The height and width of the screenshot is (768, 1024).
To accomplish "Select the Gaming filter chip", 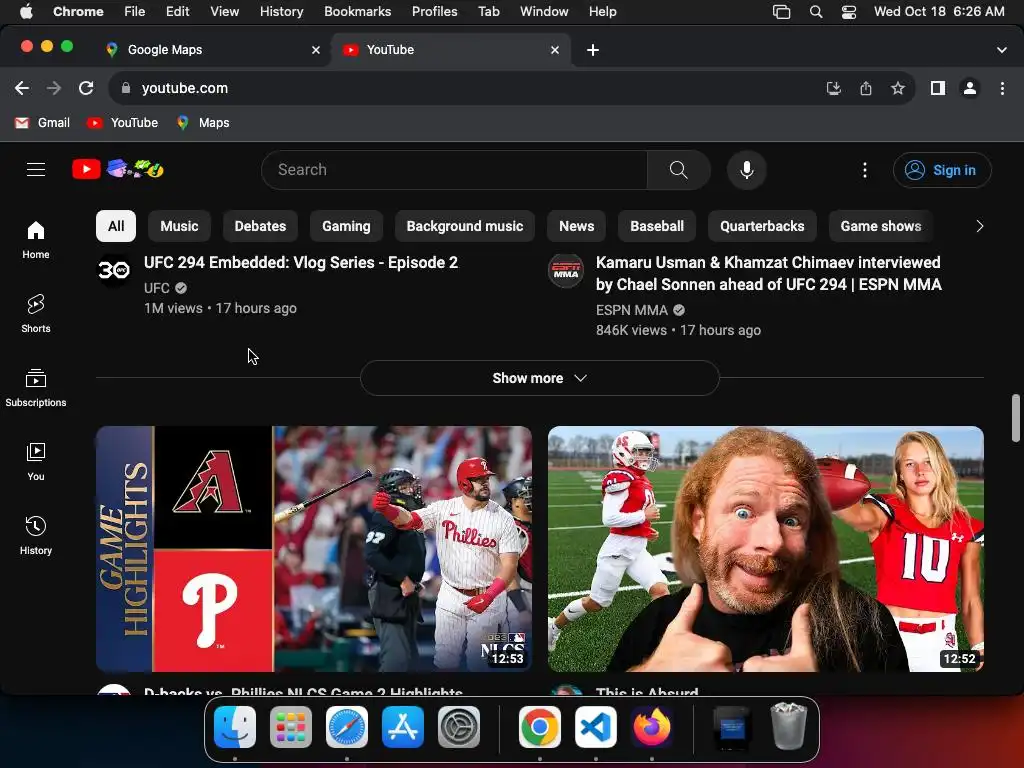I will (x=346, y=226).
